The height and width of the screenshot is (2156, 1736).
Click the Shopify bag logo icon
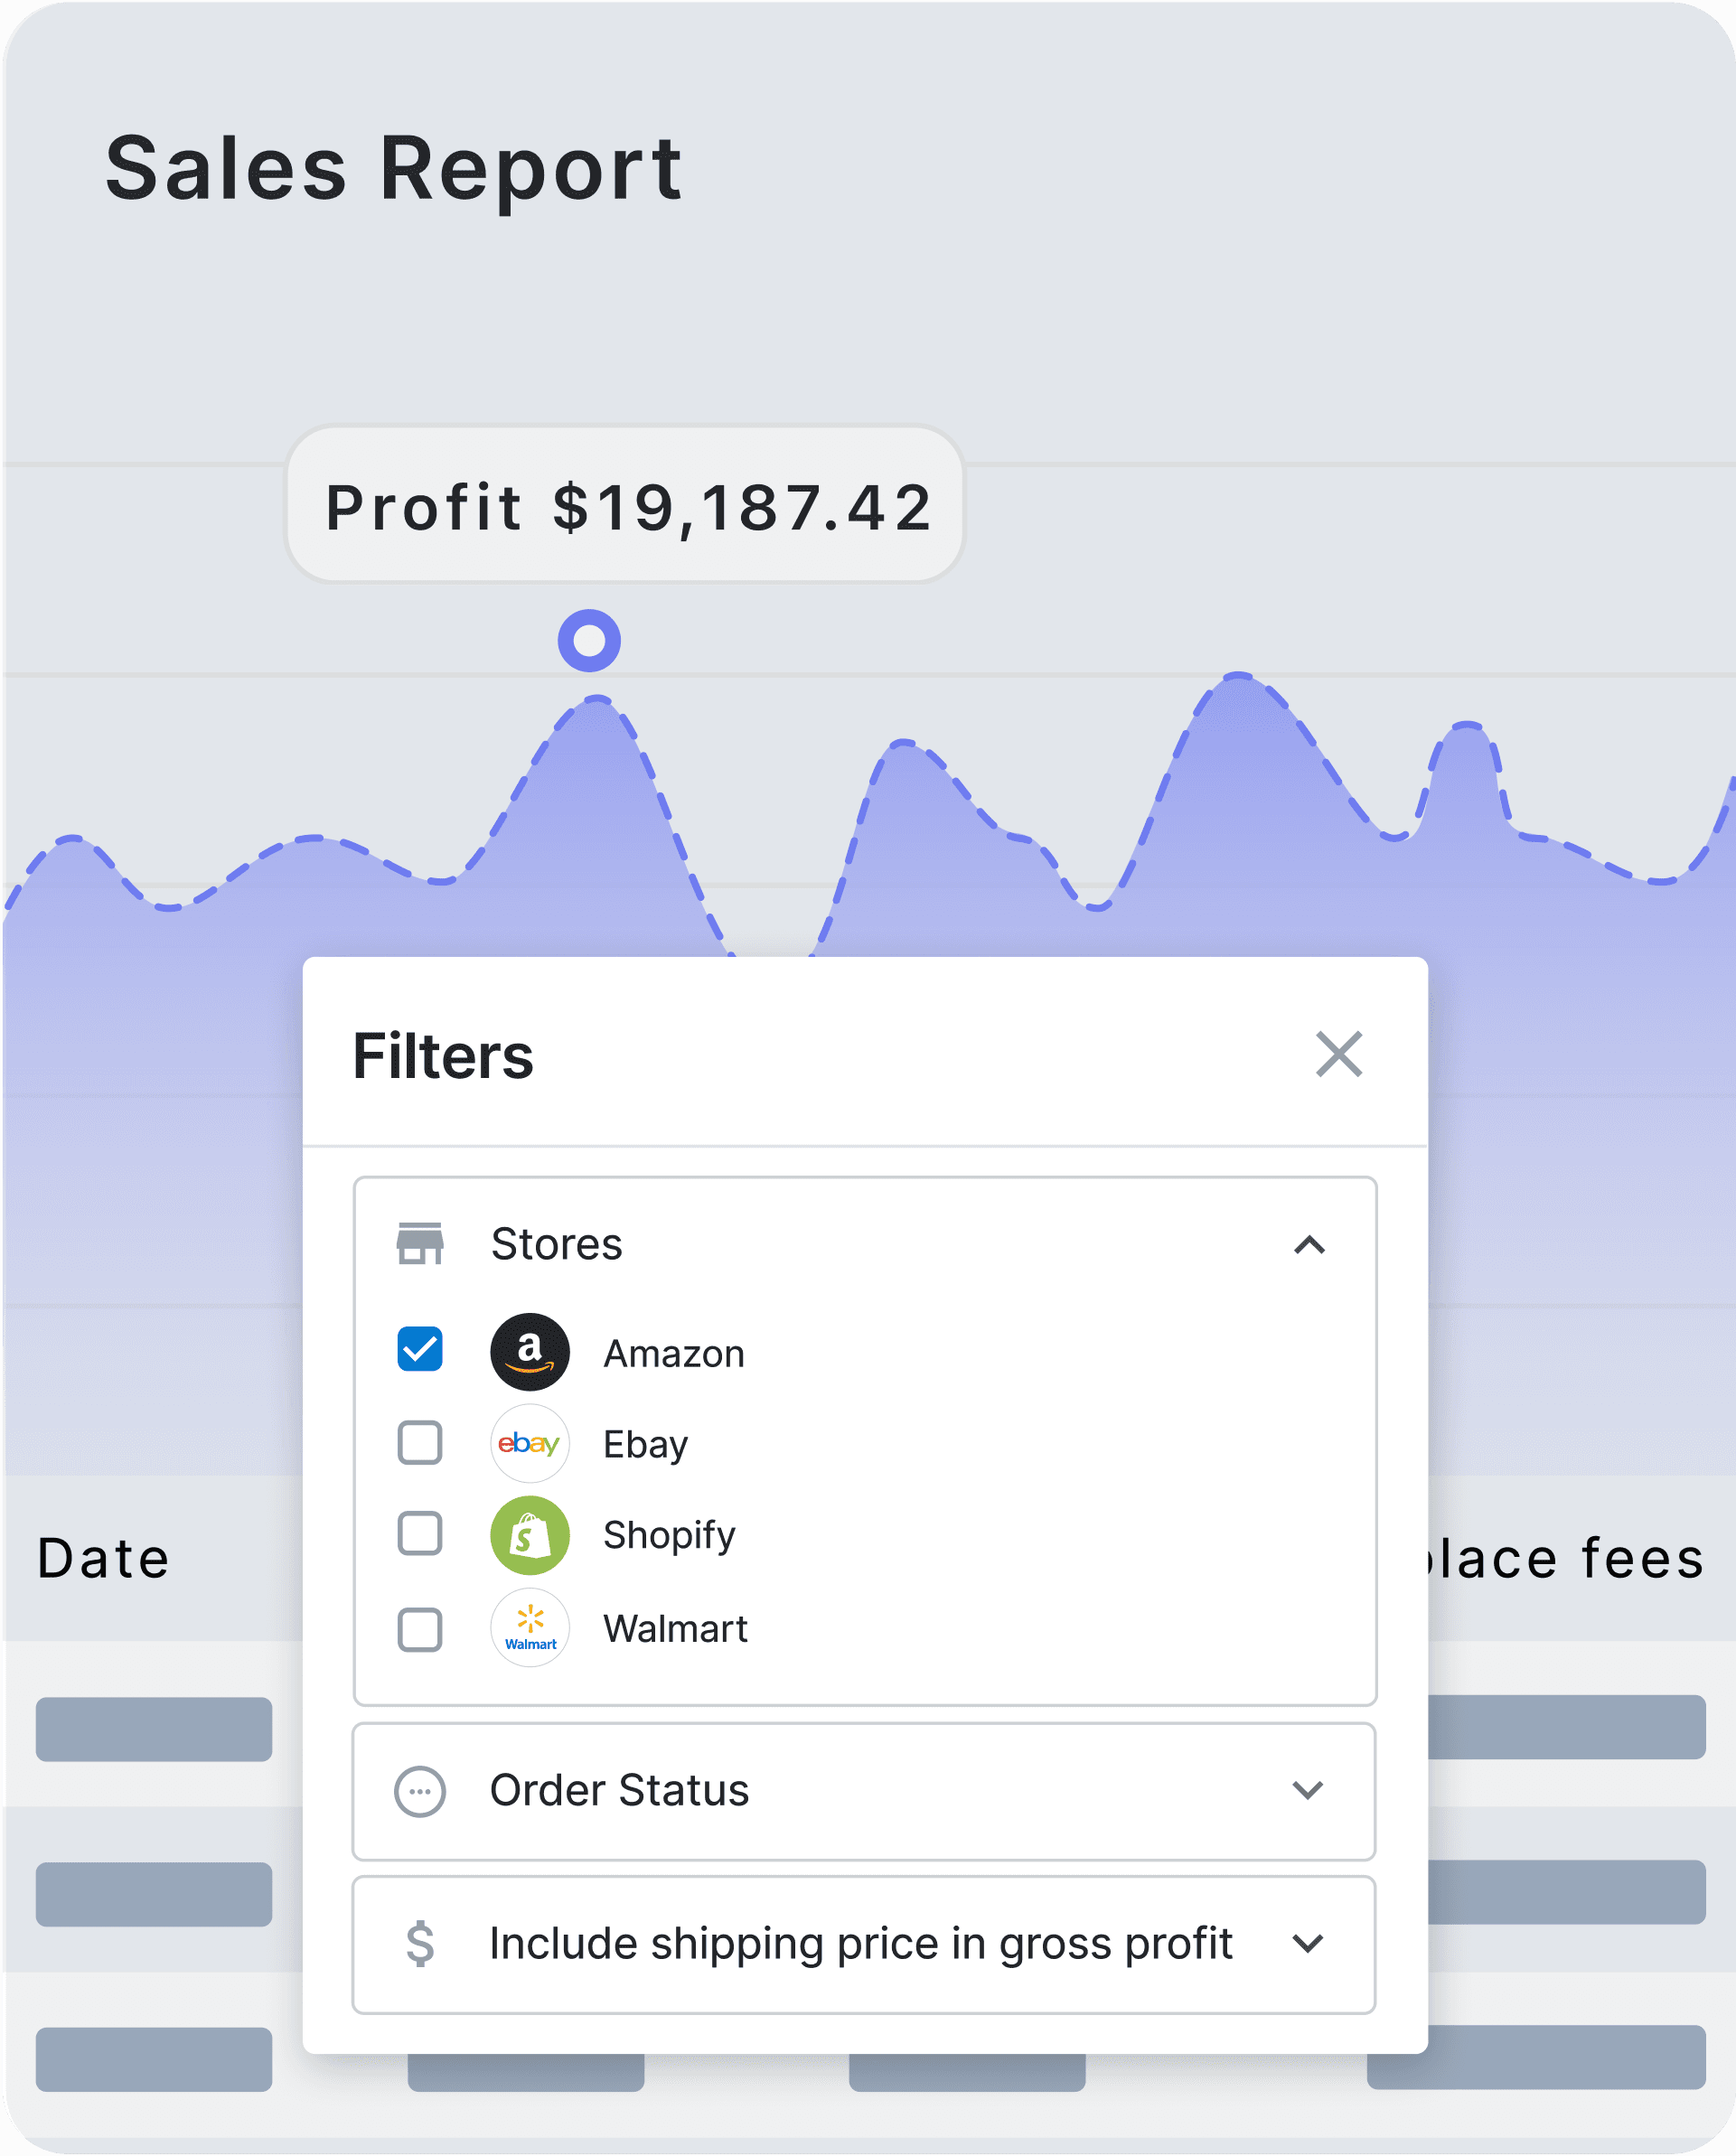529,1534
